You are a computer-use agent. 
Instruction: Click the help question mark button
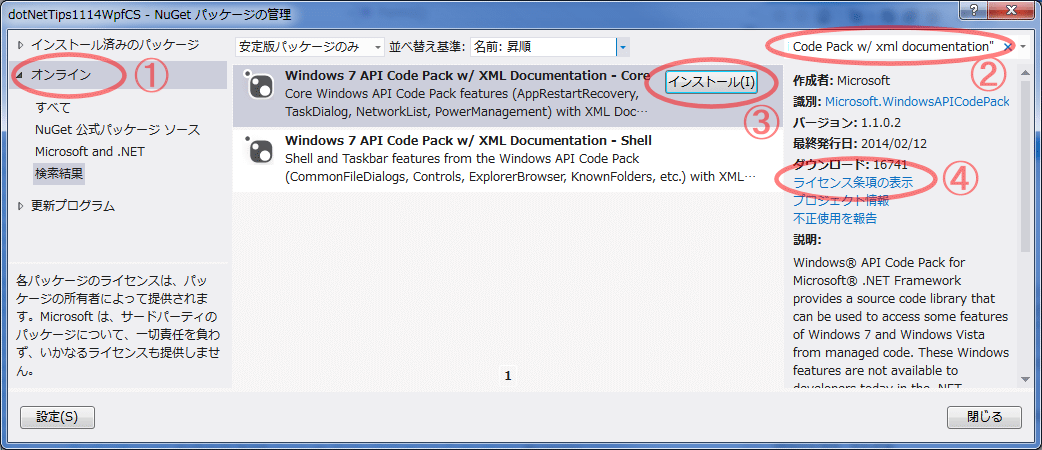coord(975,9)
